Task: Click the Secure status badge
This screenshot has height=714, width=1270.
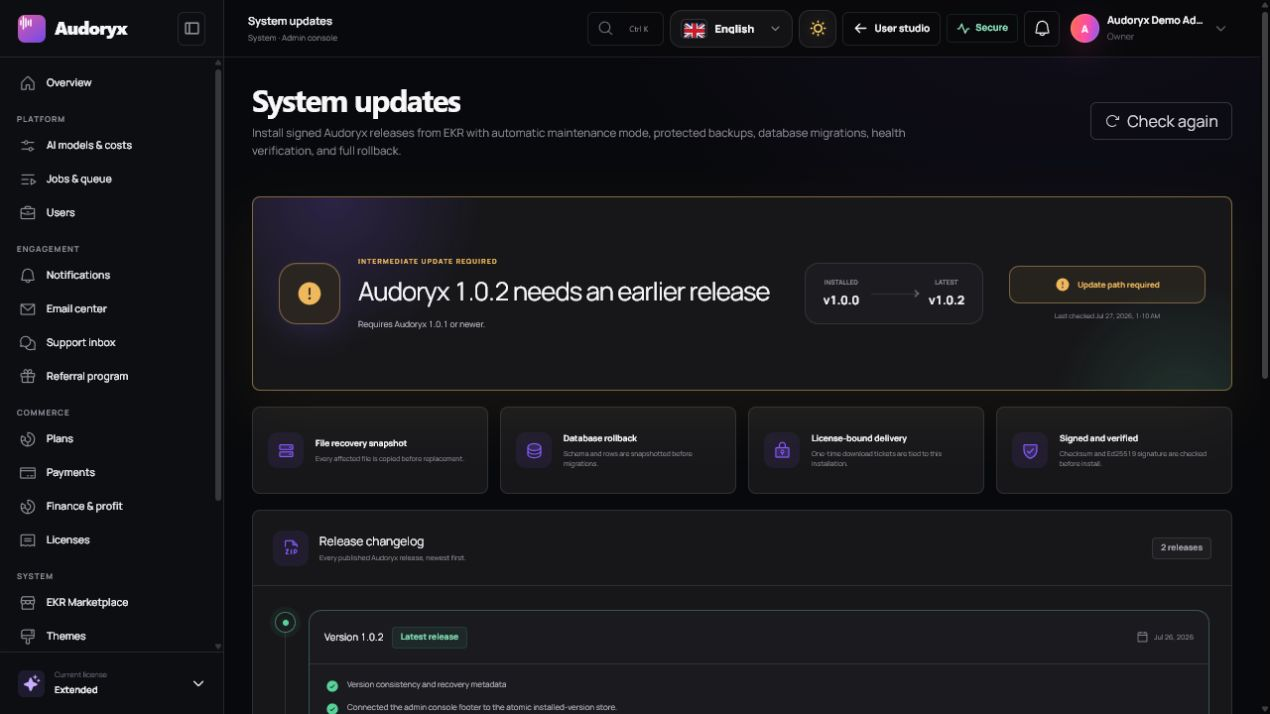Action: 982,28
